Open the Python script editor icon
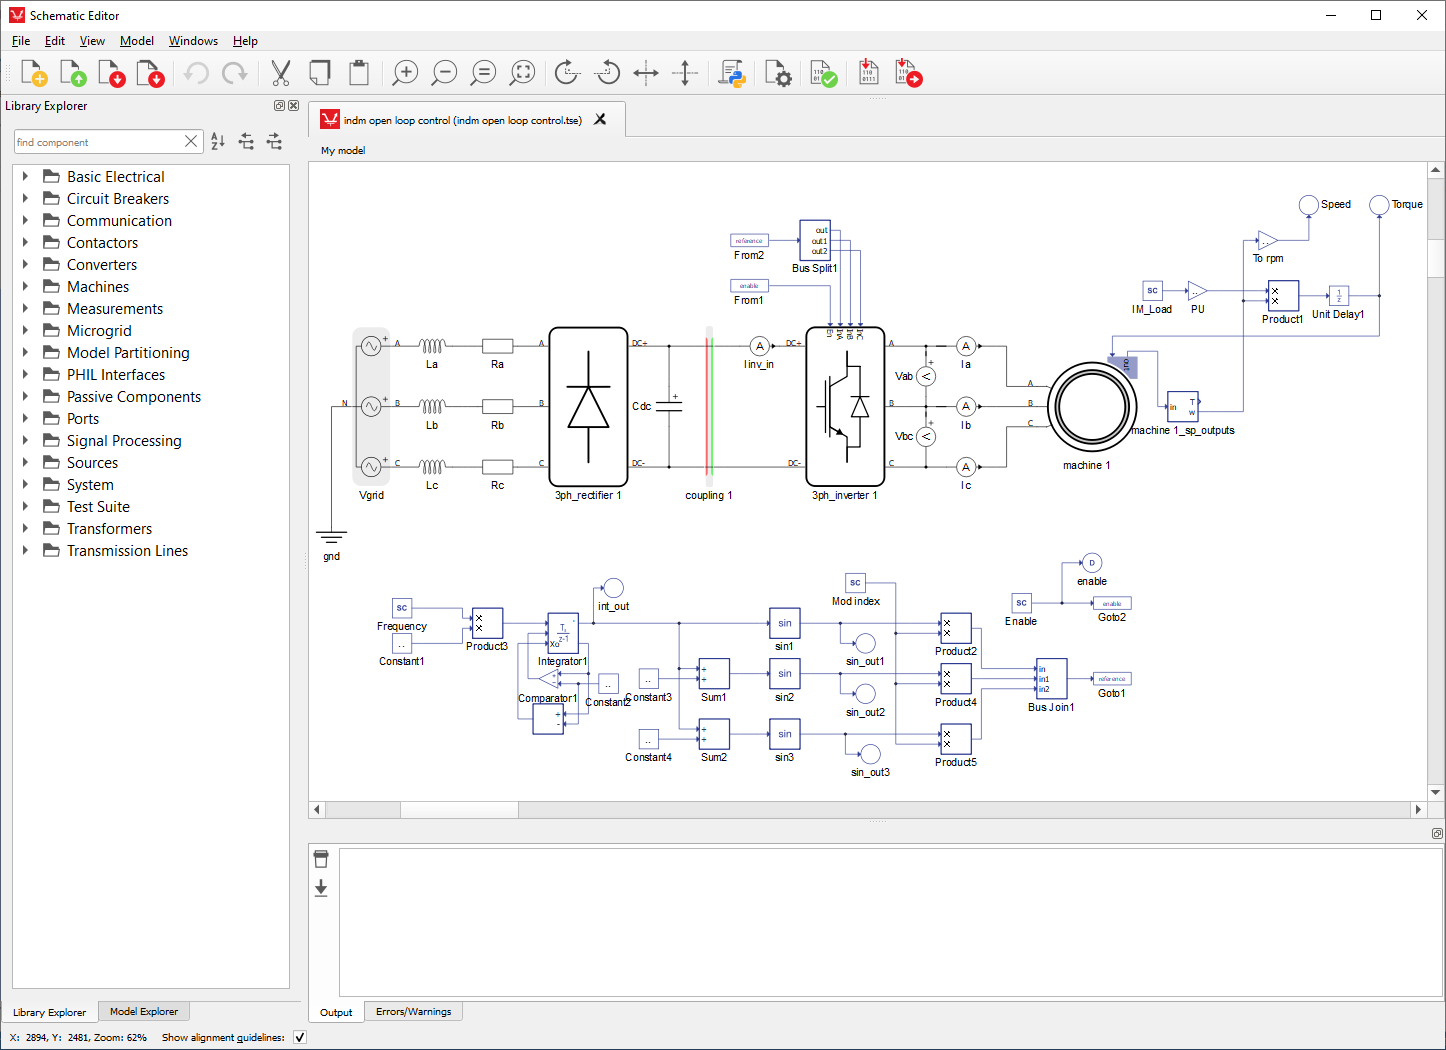The width and height of the screenshot is (1446, 1050). pos(732,73)
